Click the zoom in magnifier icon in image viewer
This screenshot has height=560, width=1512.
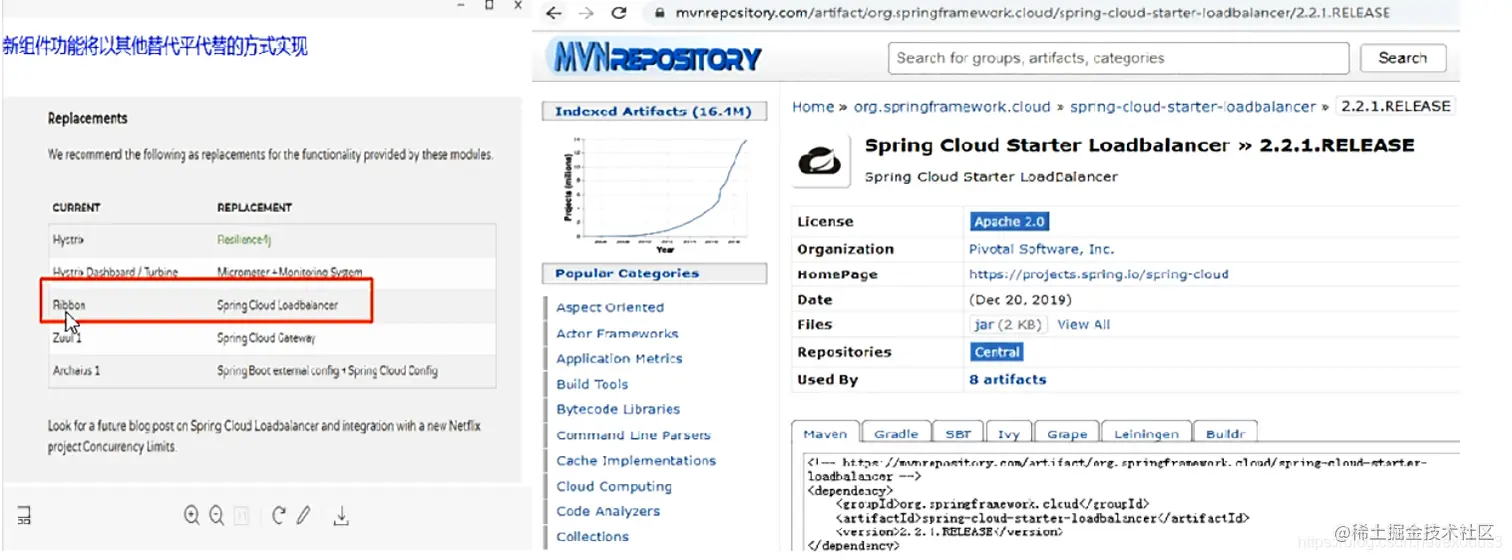coord(191,516)
